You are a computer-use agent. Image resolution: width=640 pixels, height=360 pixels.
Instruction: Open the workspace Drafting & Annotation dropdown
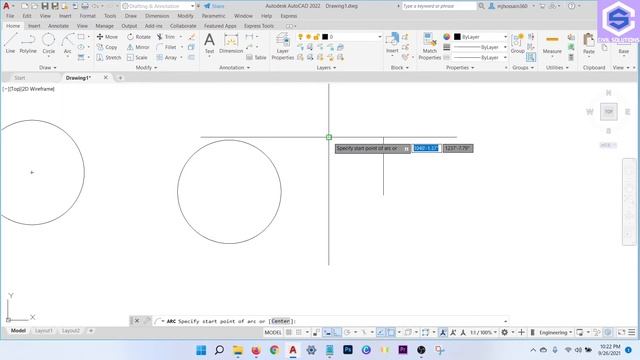click(x=158, y=6)
